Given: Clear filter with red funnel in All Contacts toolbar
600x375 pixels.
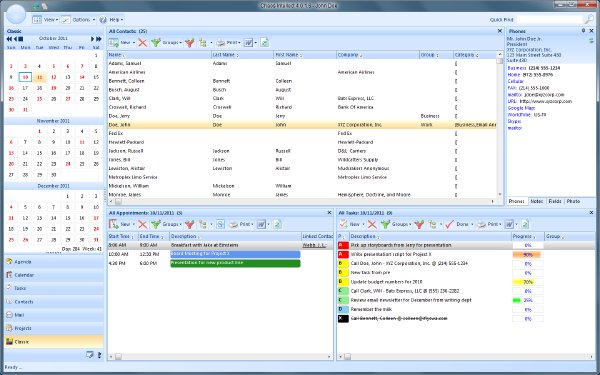Looking at the screenshot, I should [x=190, y=42].
